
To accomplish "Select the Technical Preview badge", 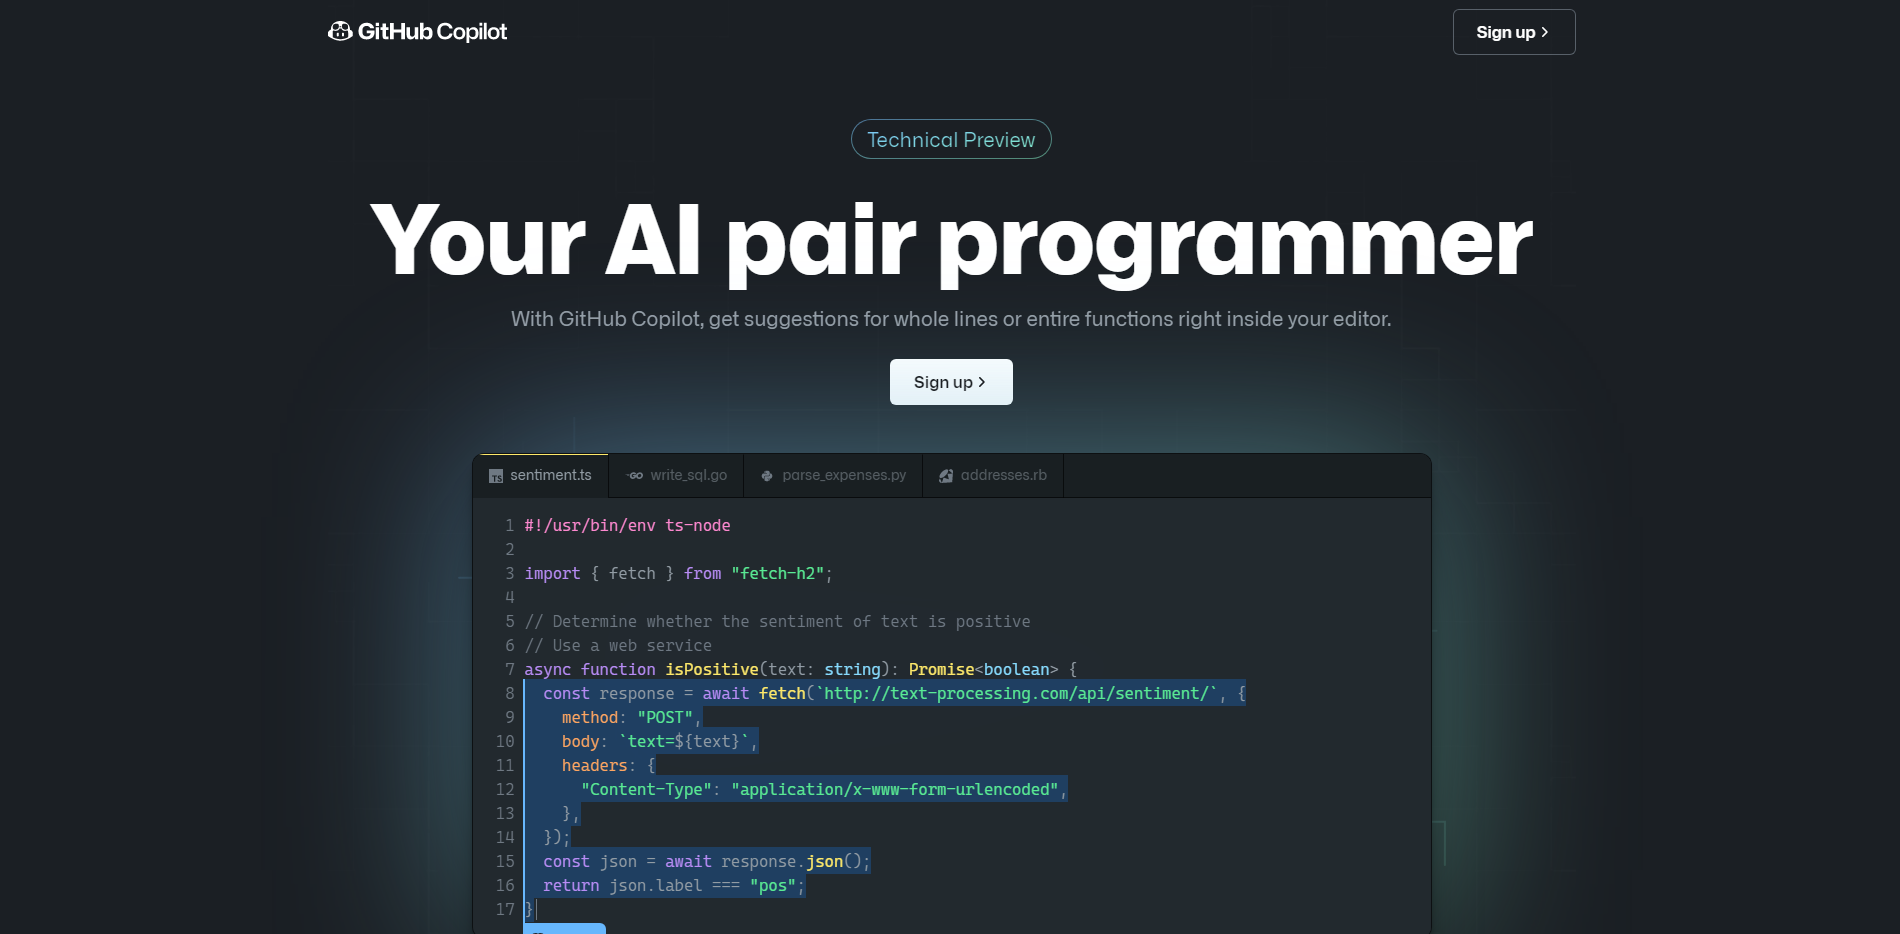I will pyautogui.click(x=951, y=140).
